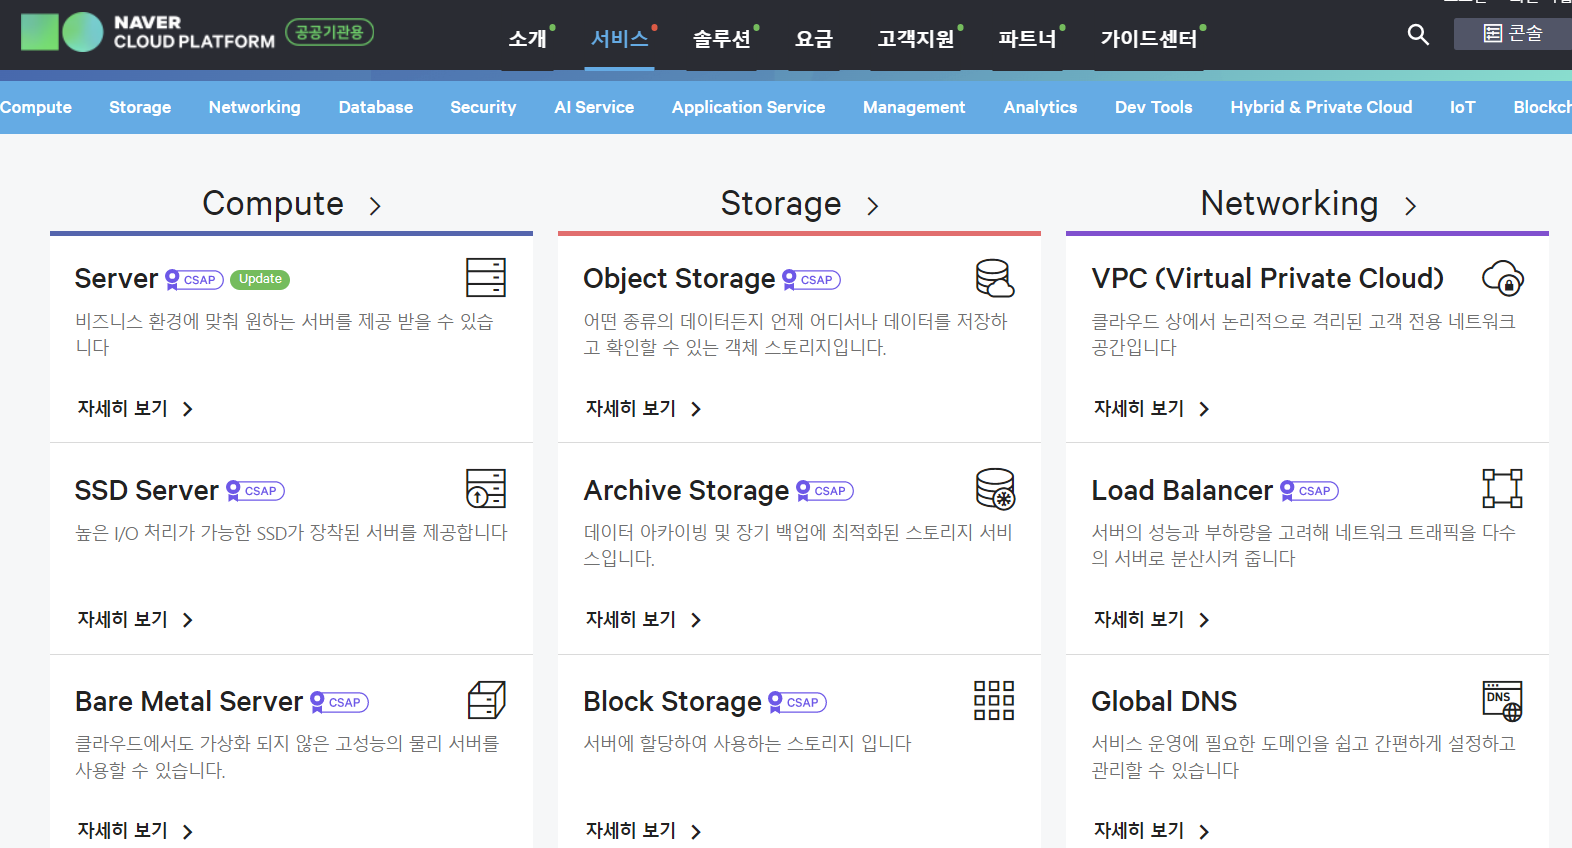The width and height of the screenshot is (1572, 848).
Task: Open 자세히 보기 under Bare Metal Server
Action: (x=135, y=830)
